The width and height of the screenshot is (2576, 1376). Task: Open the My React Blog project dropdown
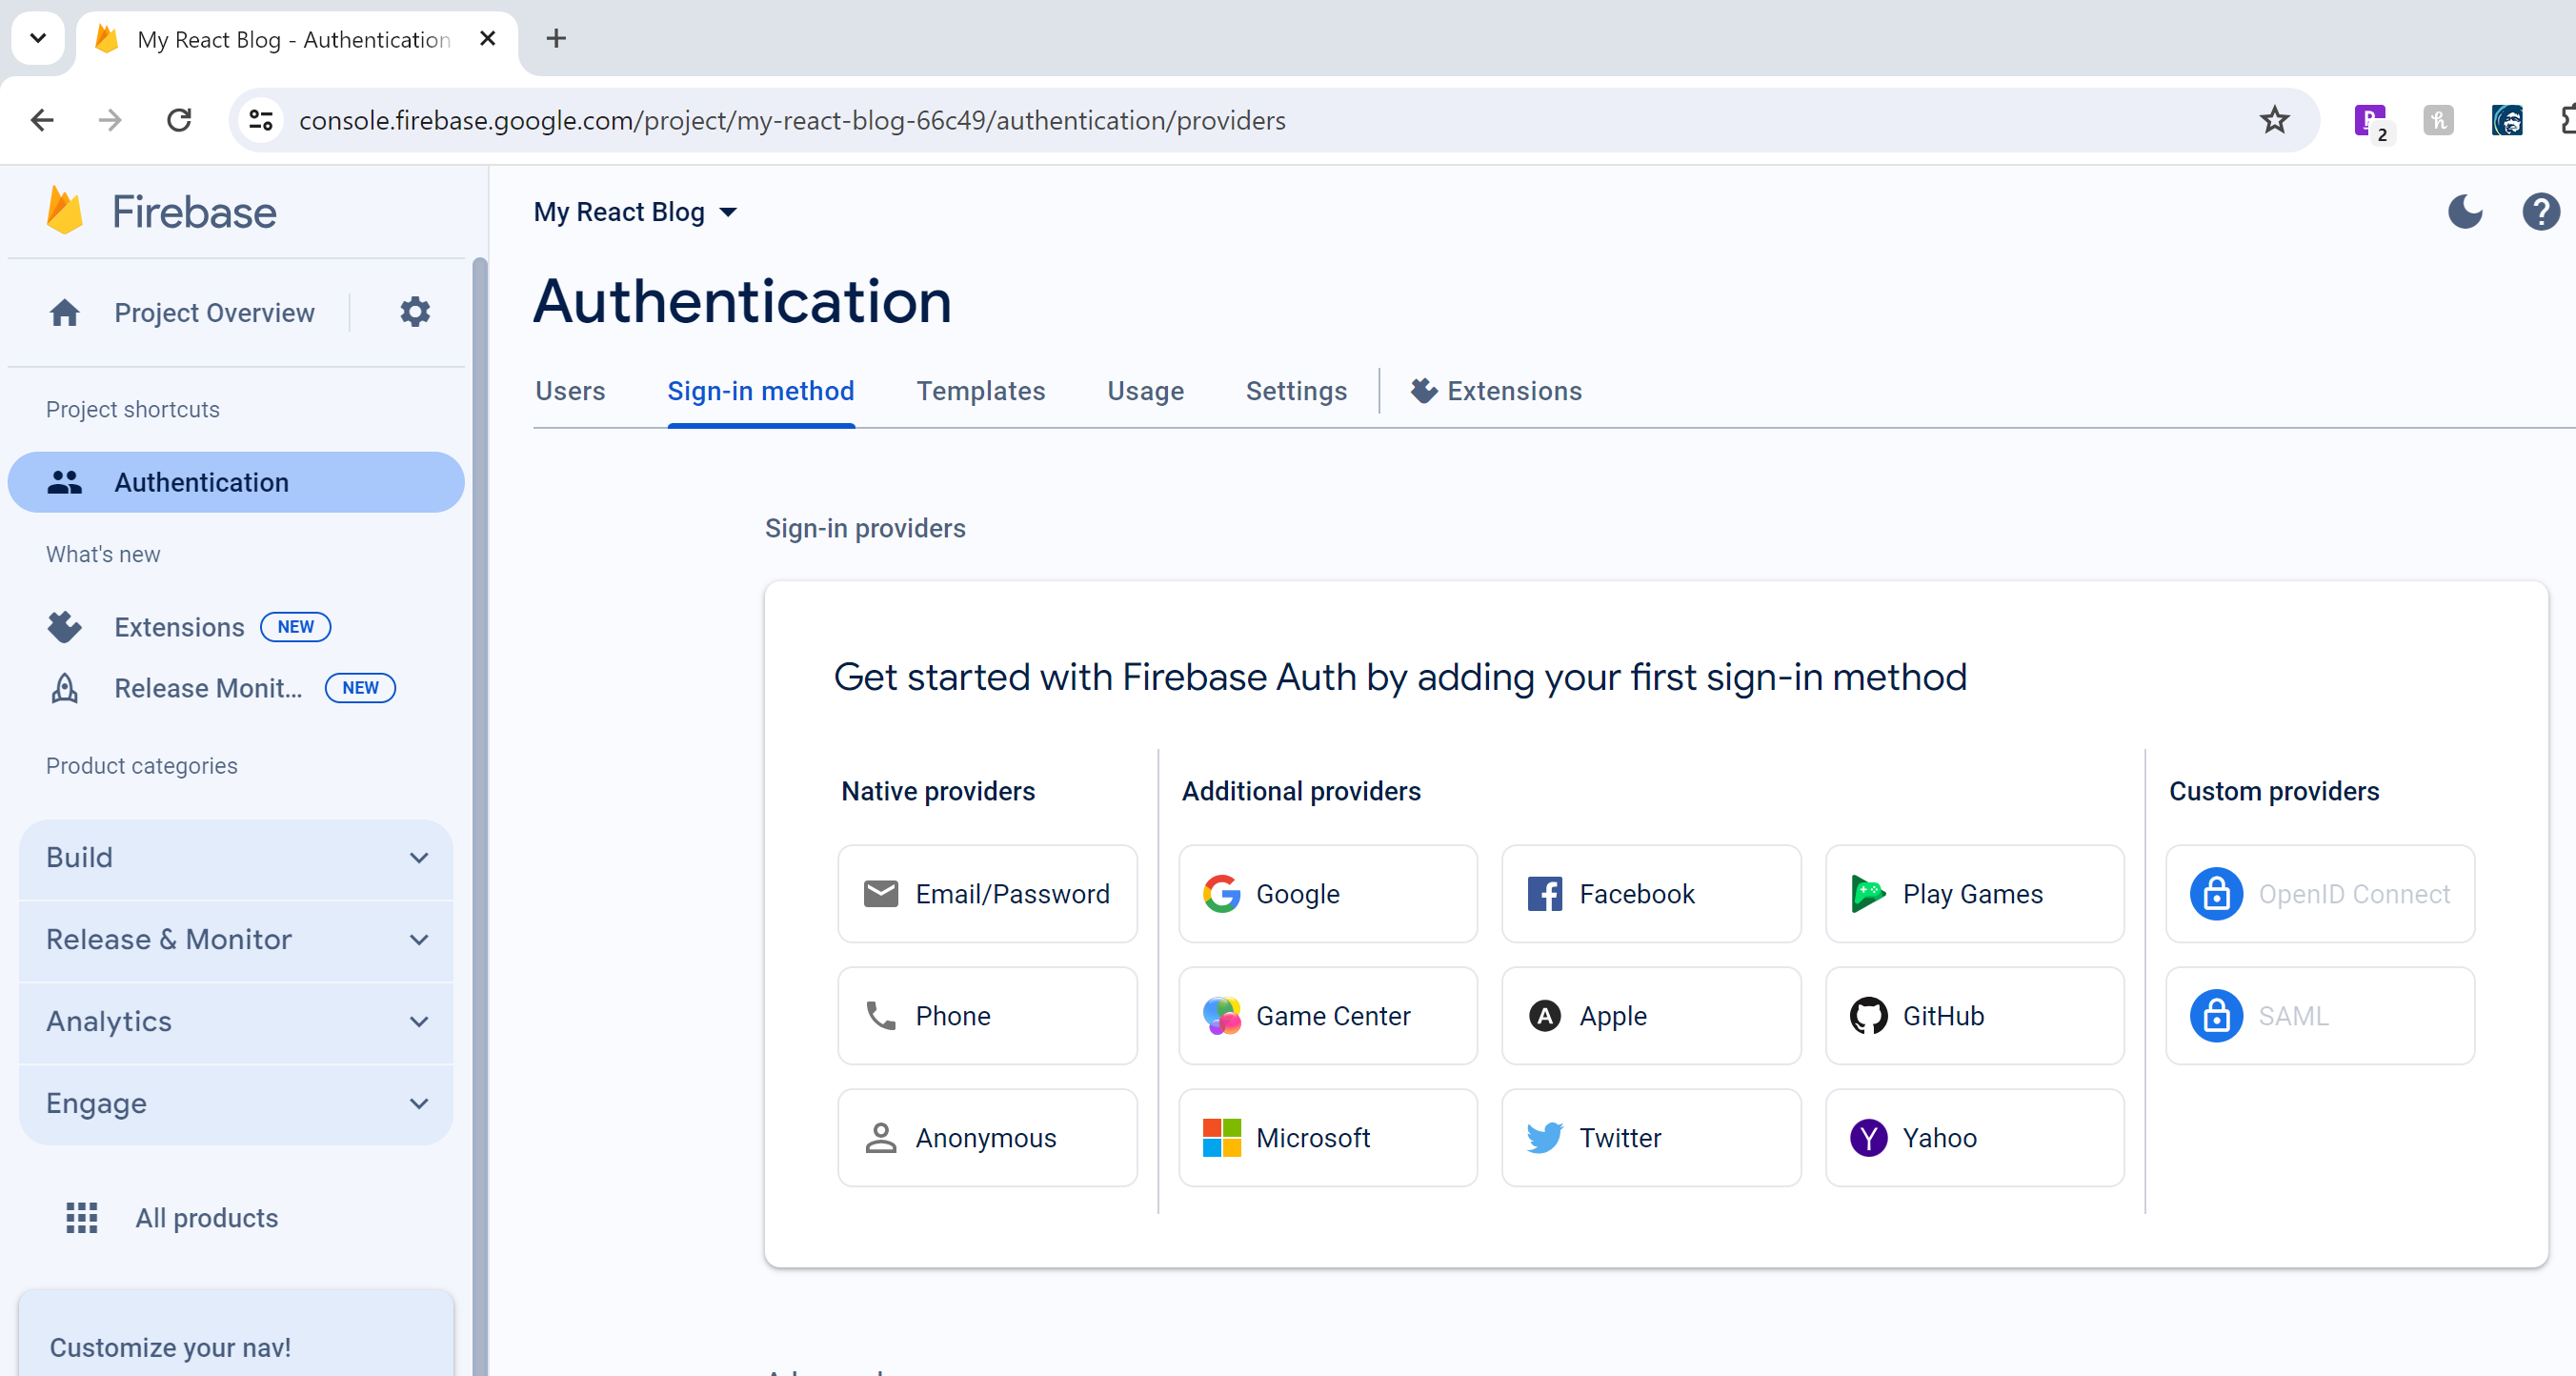click(x=636, y=212)
